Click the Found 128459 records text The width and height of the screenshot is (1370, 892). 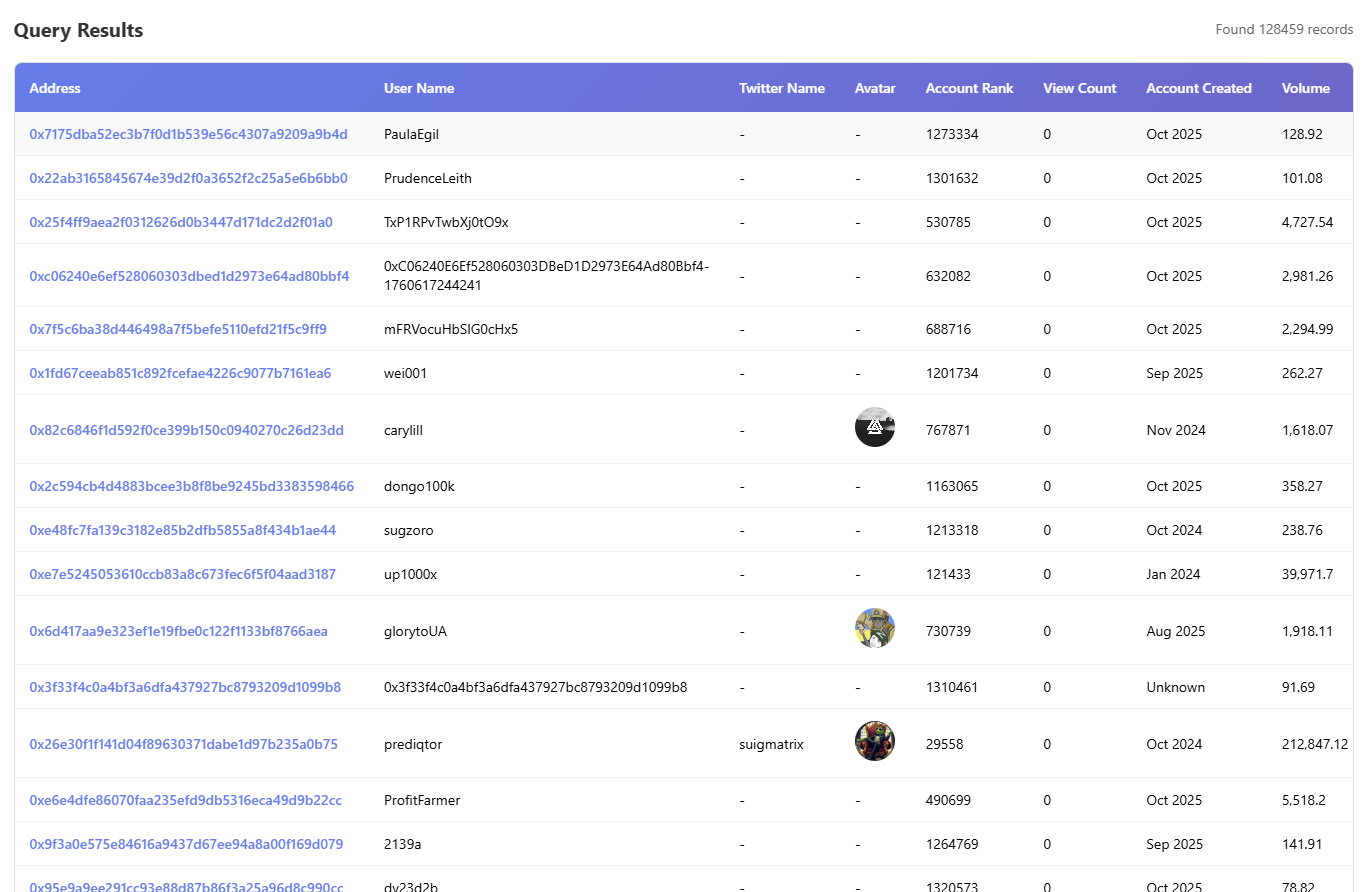click(1283, 29)
